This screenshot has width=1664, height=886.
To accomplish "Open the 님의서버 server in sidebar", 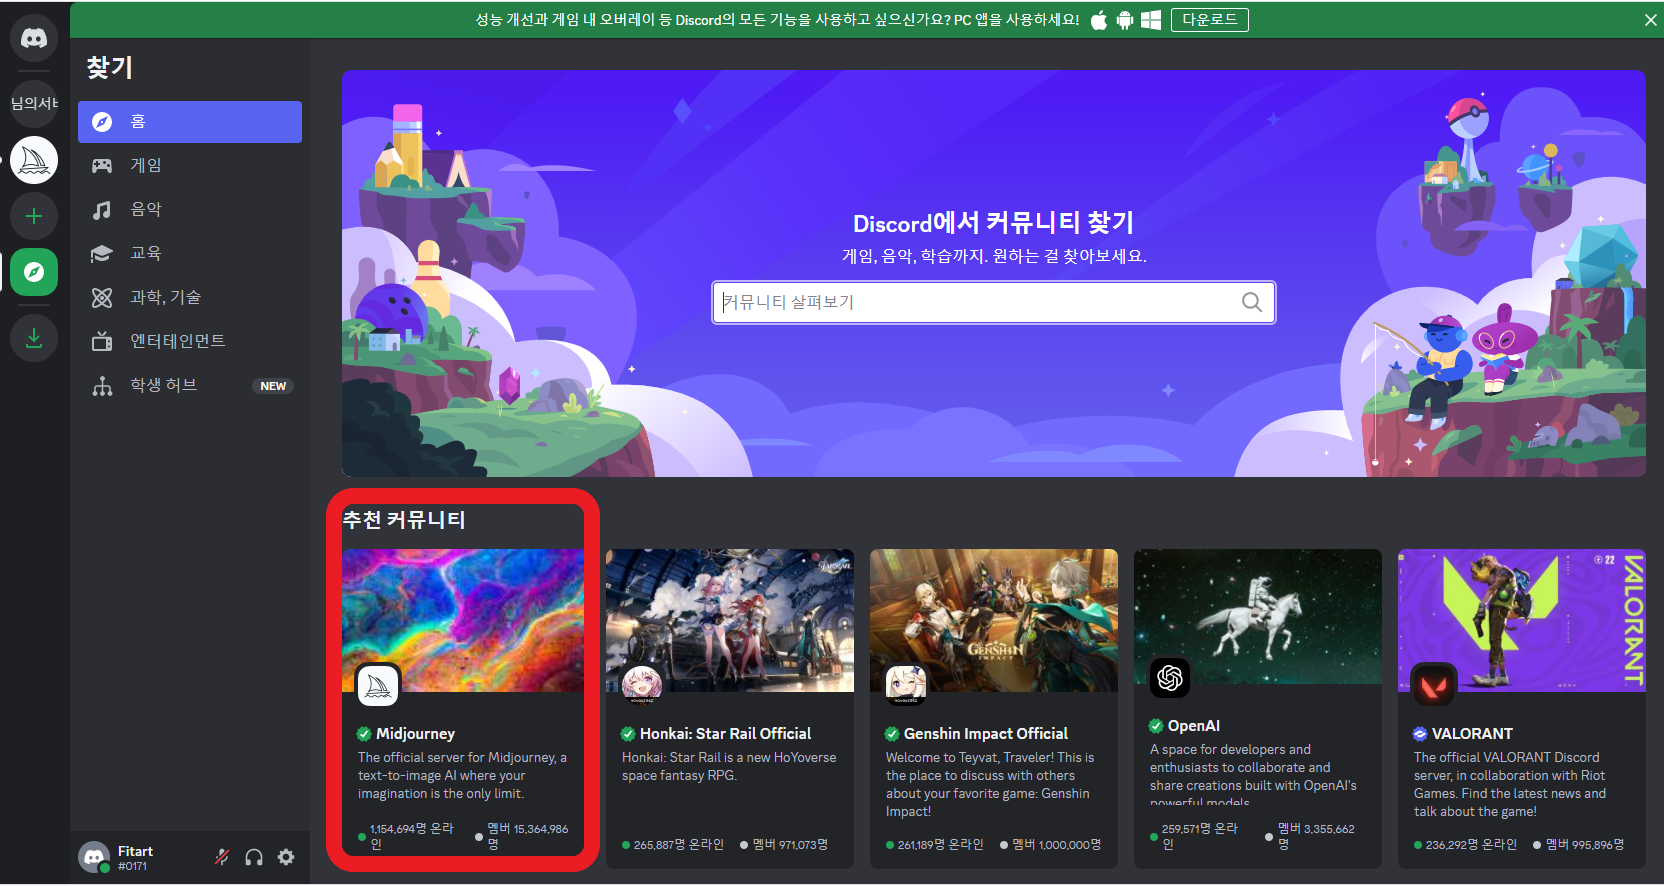I will coord(34,104).
